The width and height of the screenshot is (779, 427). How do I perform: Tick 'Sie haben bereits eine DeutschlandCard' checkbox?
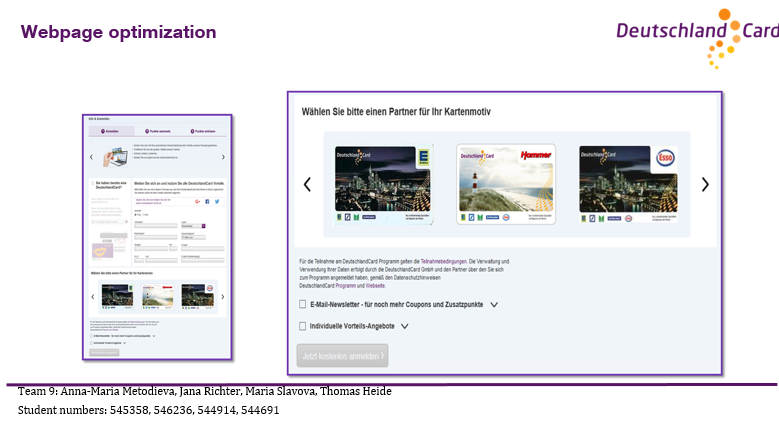point(92,183)
